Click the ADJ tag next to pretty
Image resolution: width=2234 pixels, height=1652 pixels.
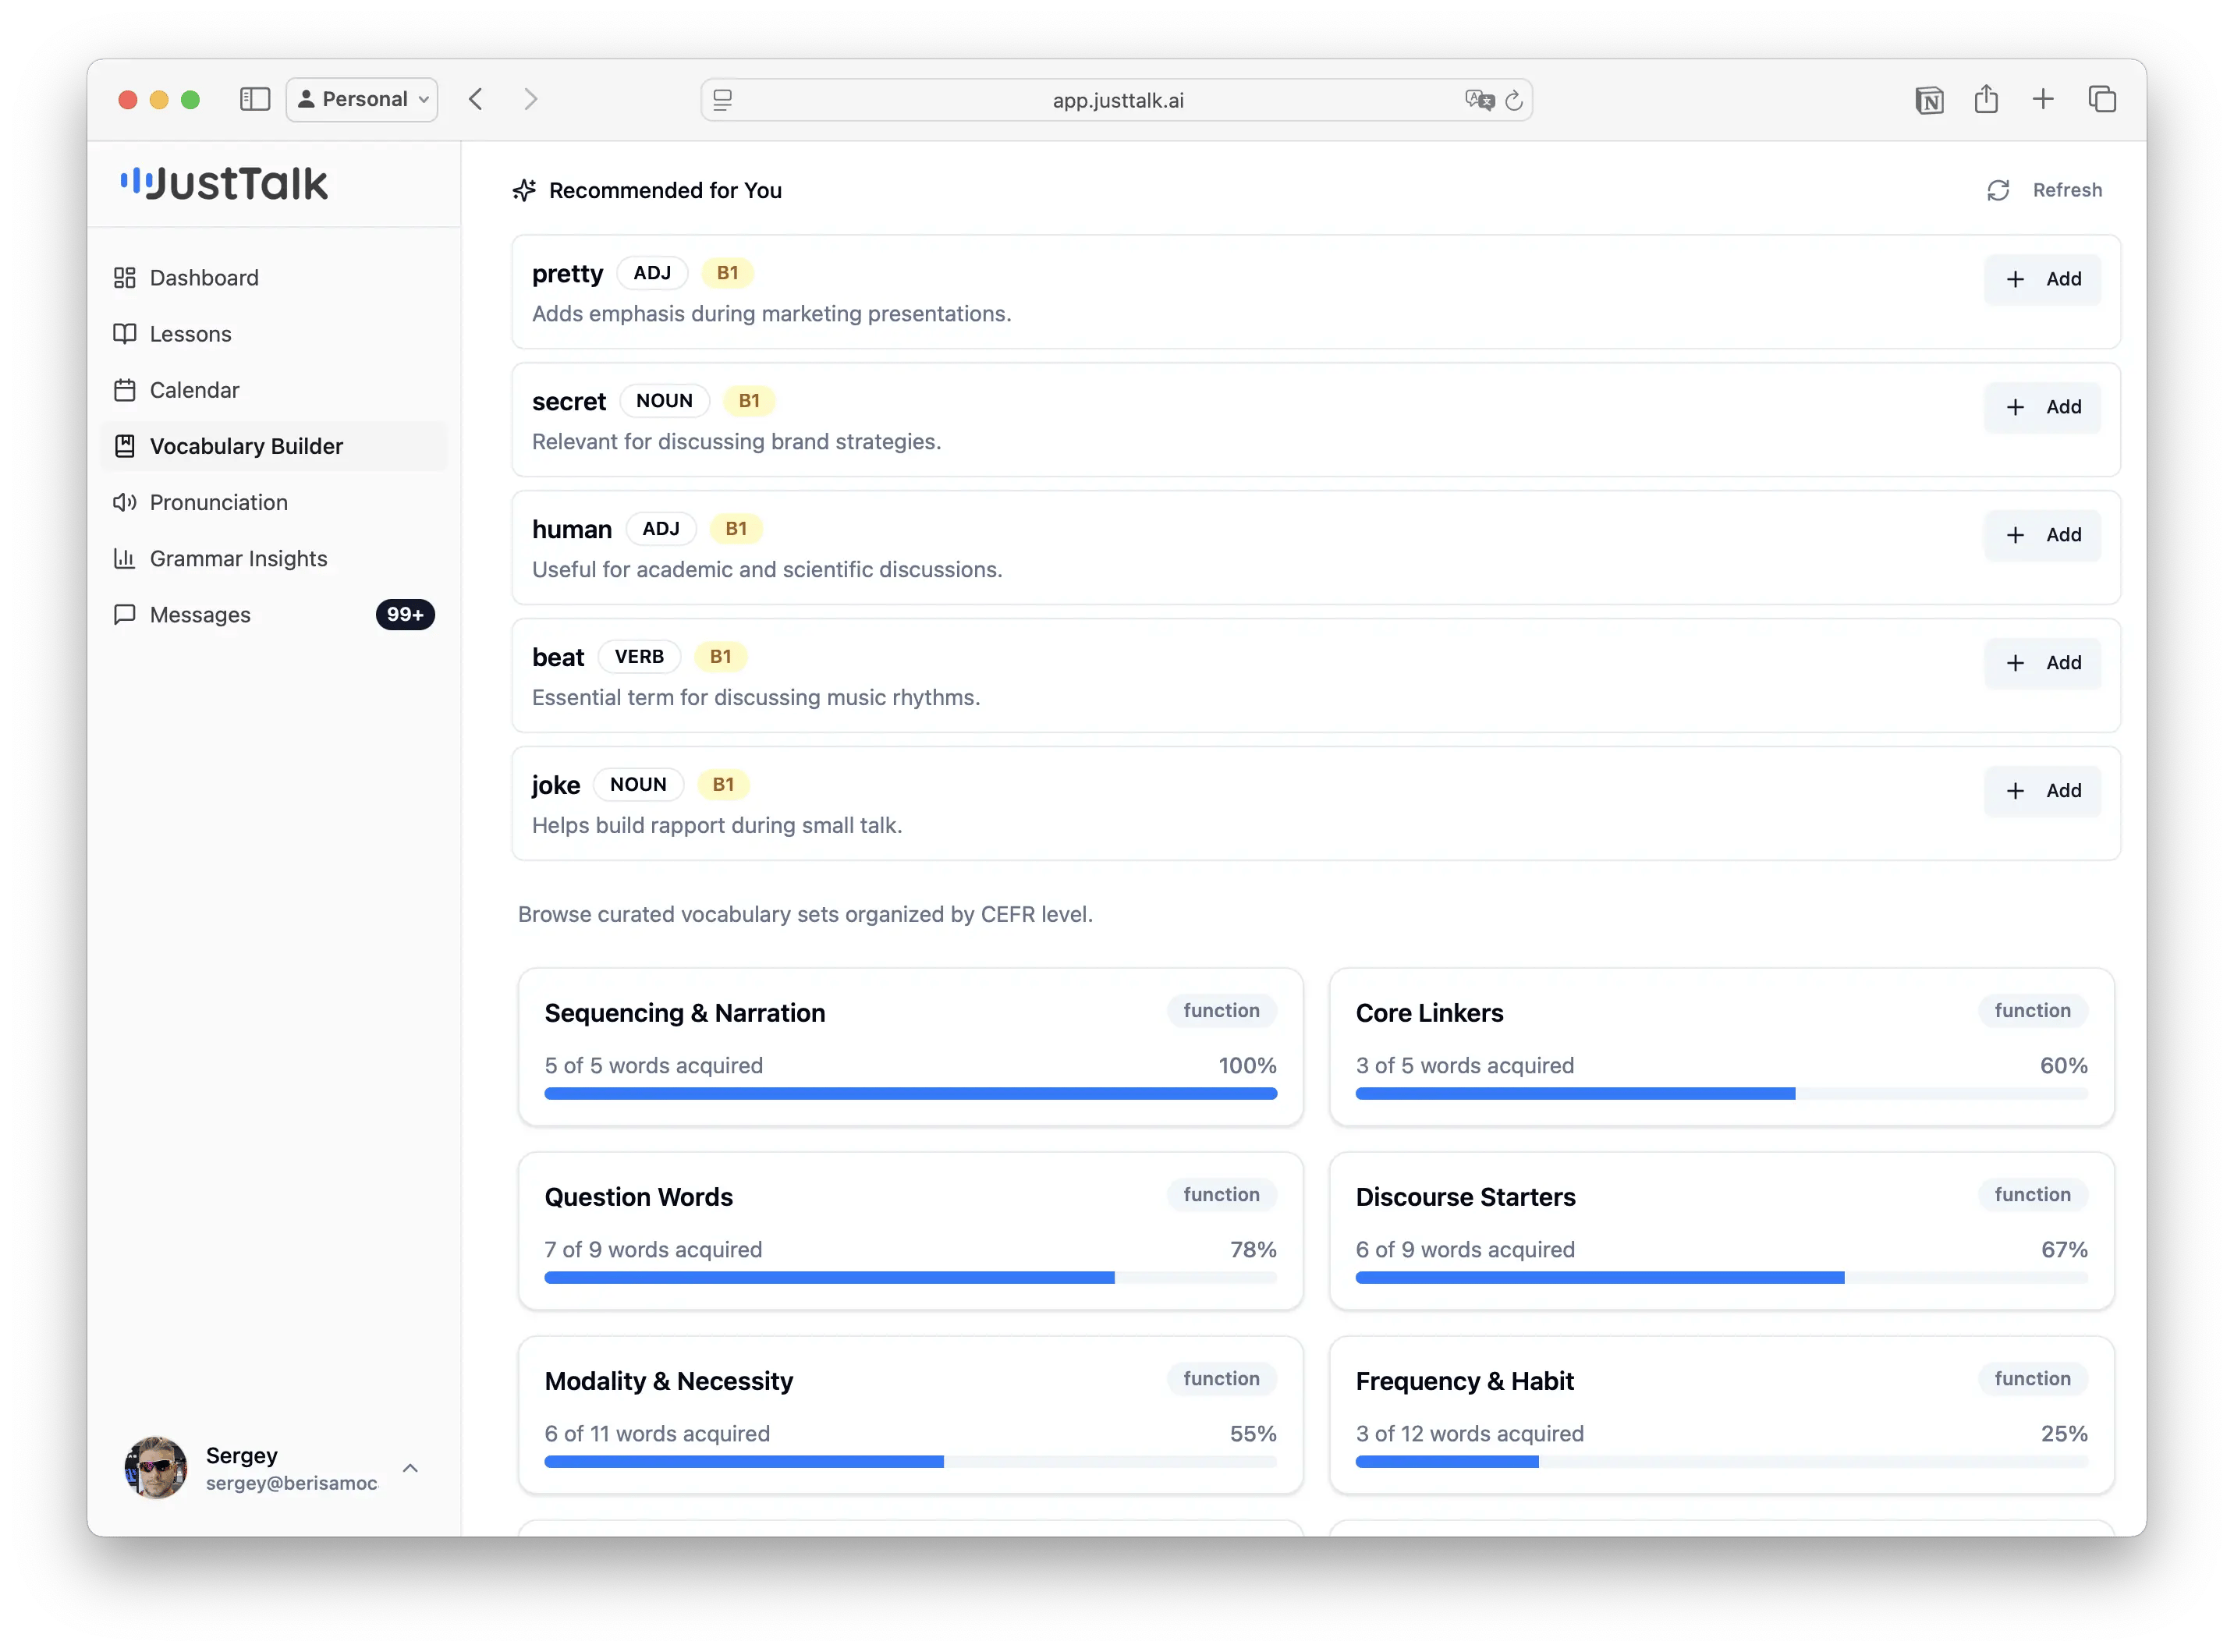(652, 273)
